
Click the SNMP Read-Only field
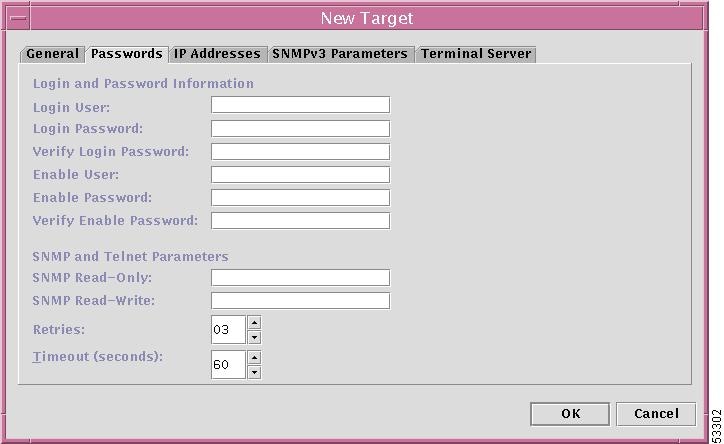point(301,278)
